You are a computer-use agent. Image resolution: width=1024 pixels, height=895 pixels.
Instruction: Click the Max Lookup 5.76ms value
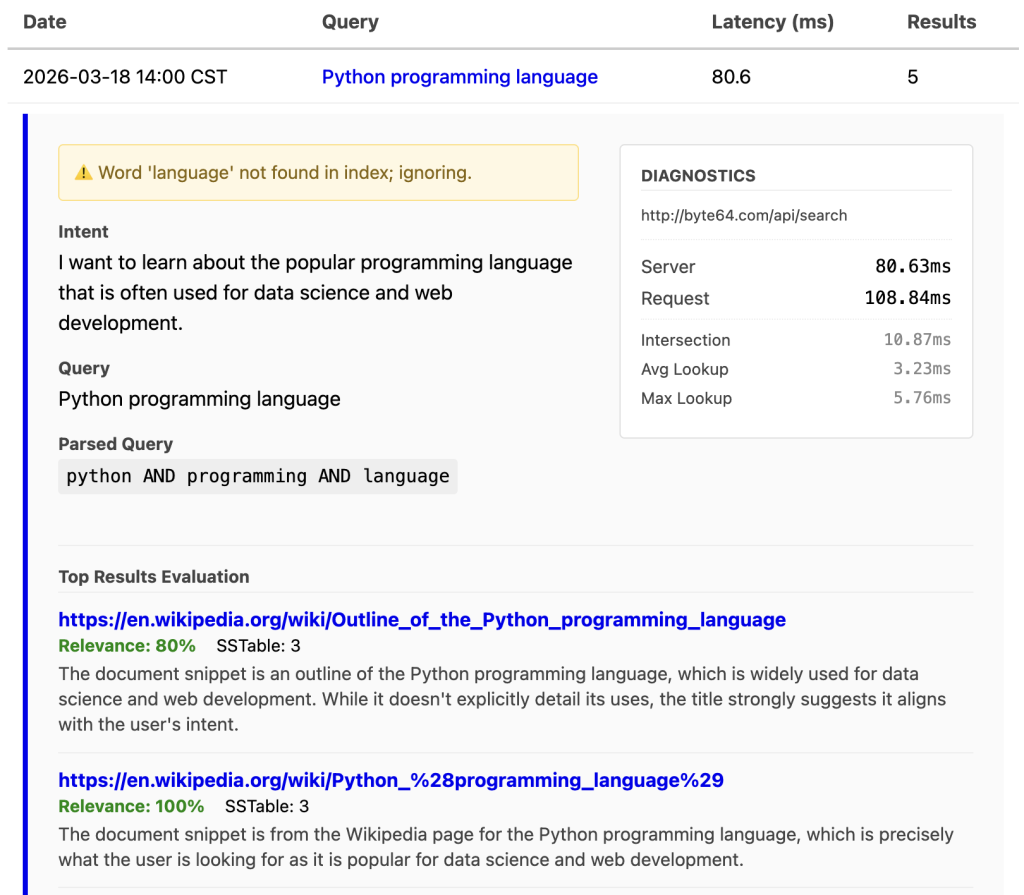point(921,398)
